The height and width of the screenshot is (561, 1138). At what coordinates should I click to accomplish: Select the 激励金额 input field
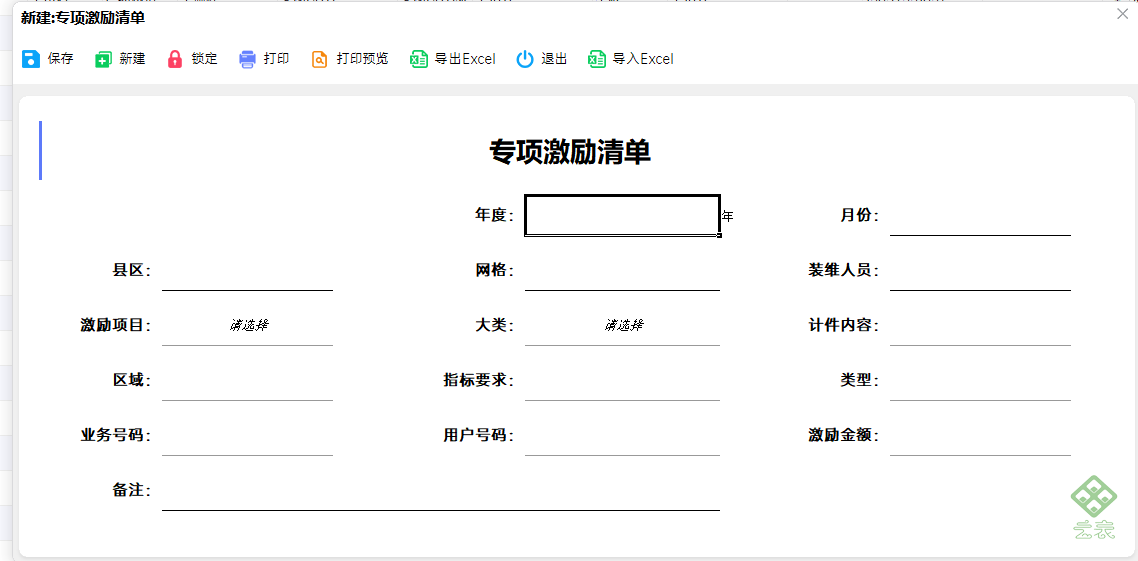(981, 435)
